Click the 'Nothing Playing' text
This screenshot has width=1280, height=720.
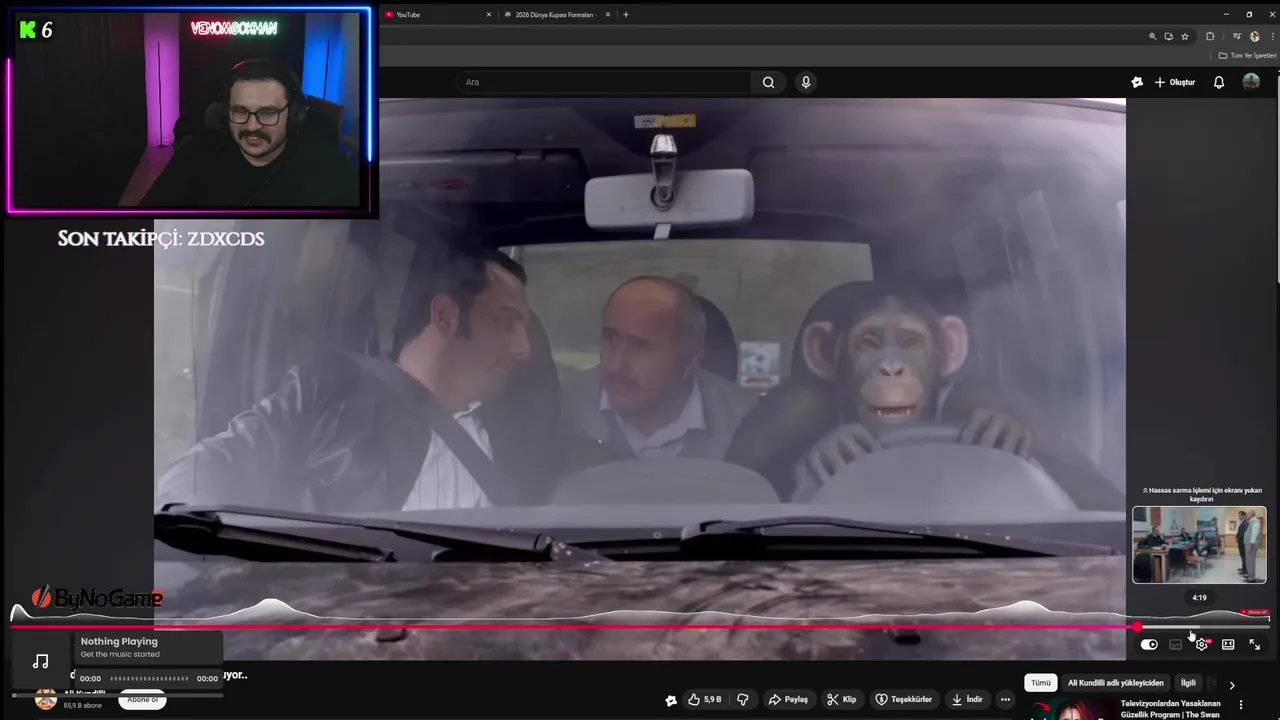click(119, 641)
